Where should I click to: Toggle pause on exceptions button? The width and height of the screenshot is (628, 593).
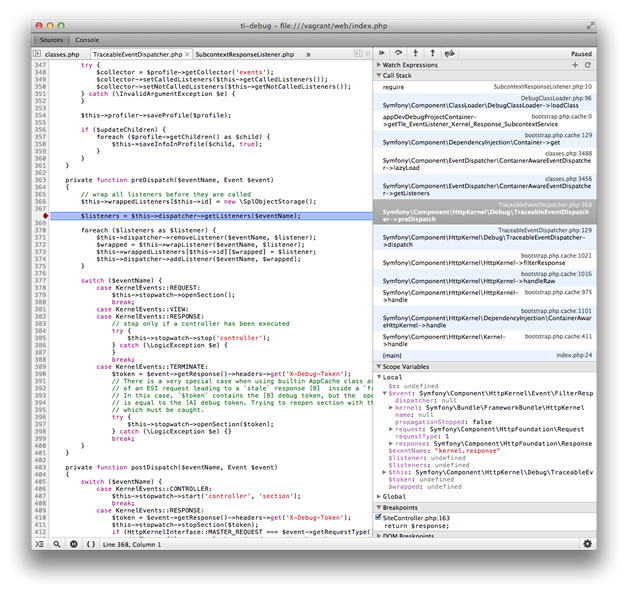[73, 543]
